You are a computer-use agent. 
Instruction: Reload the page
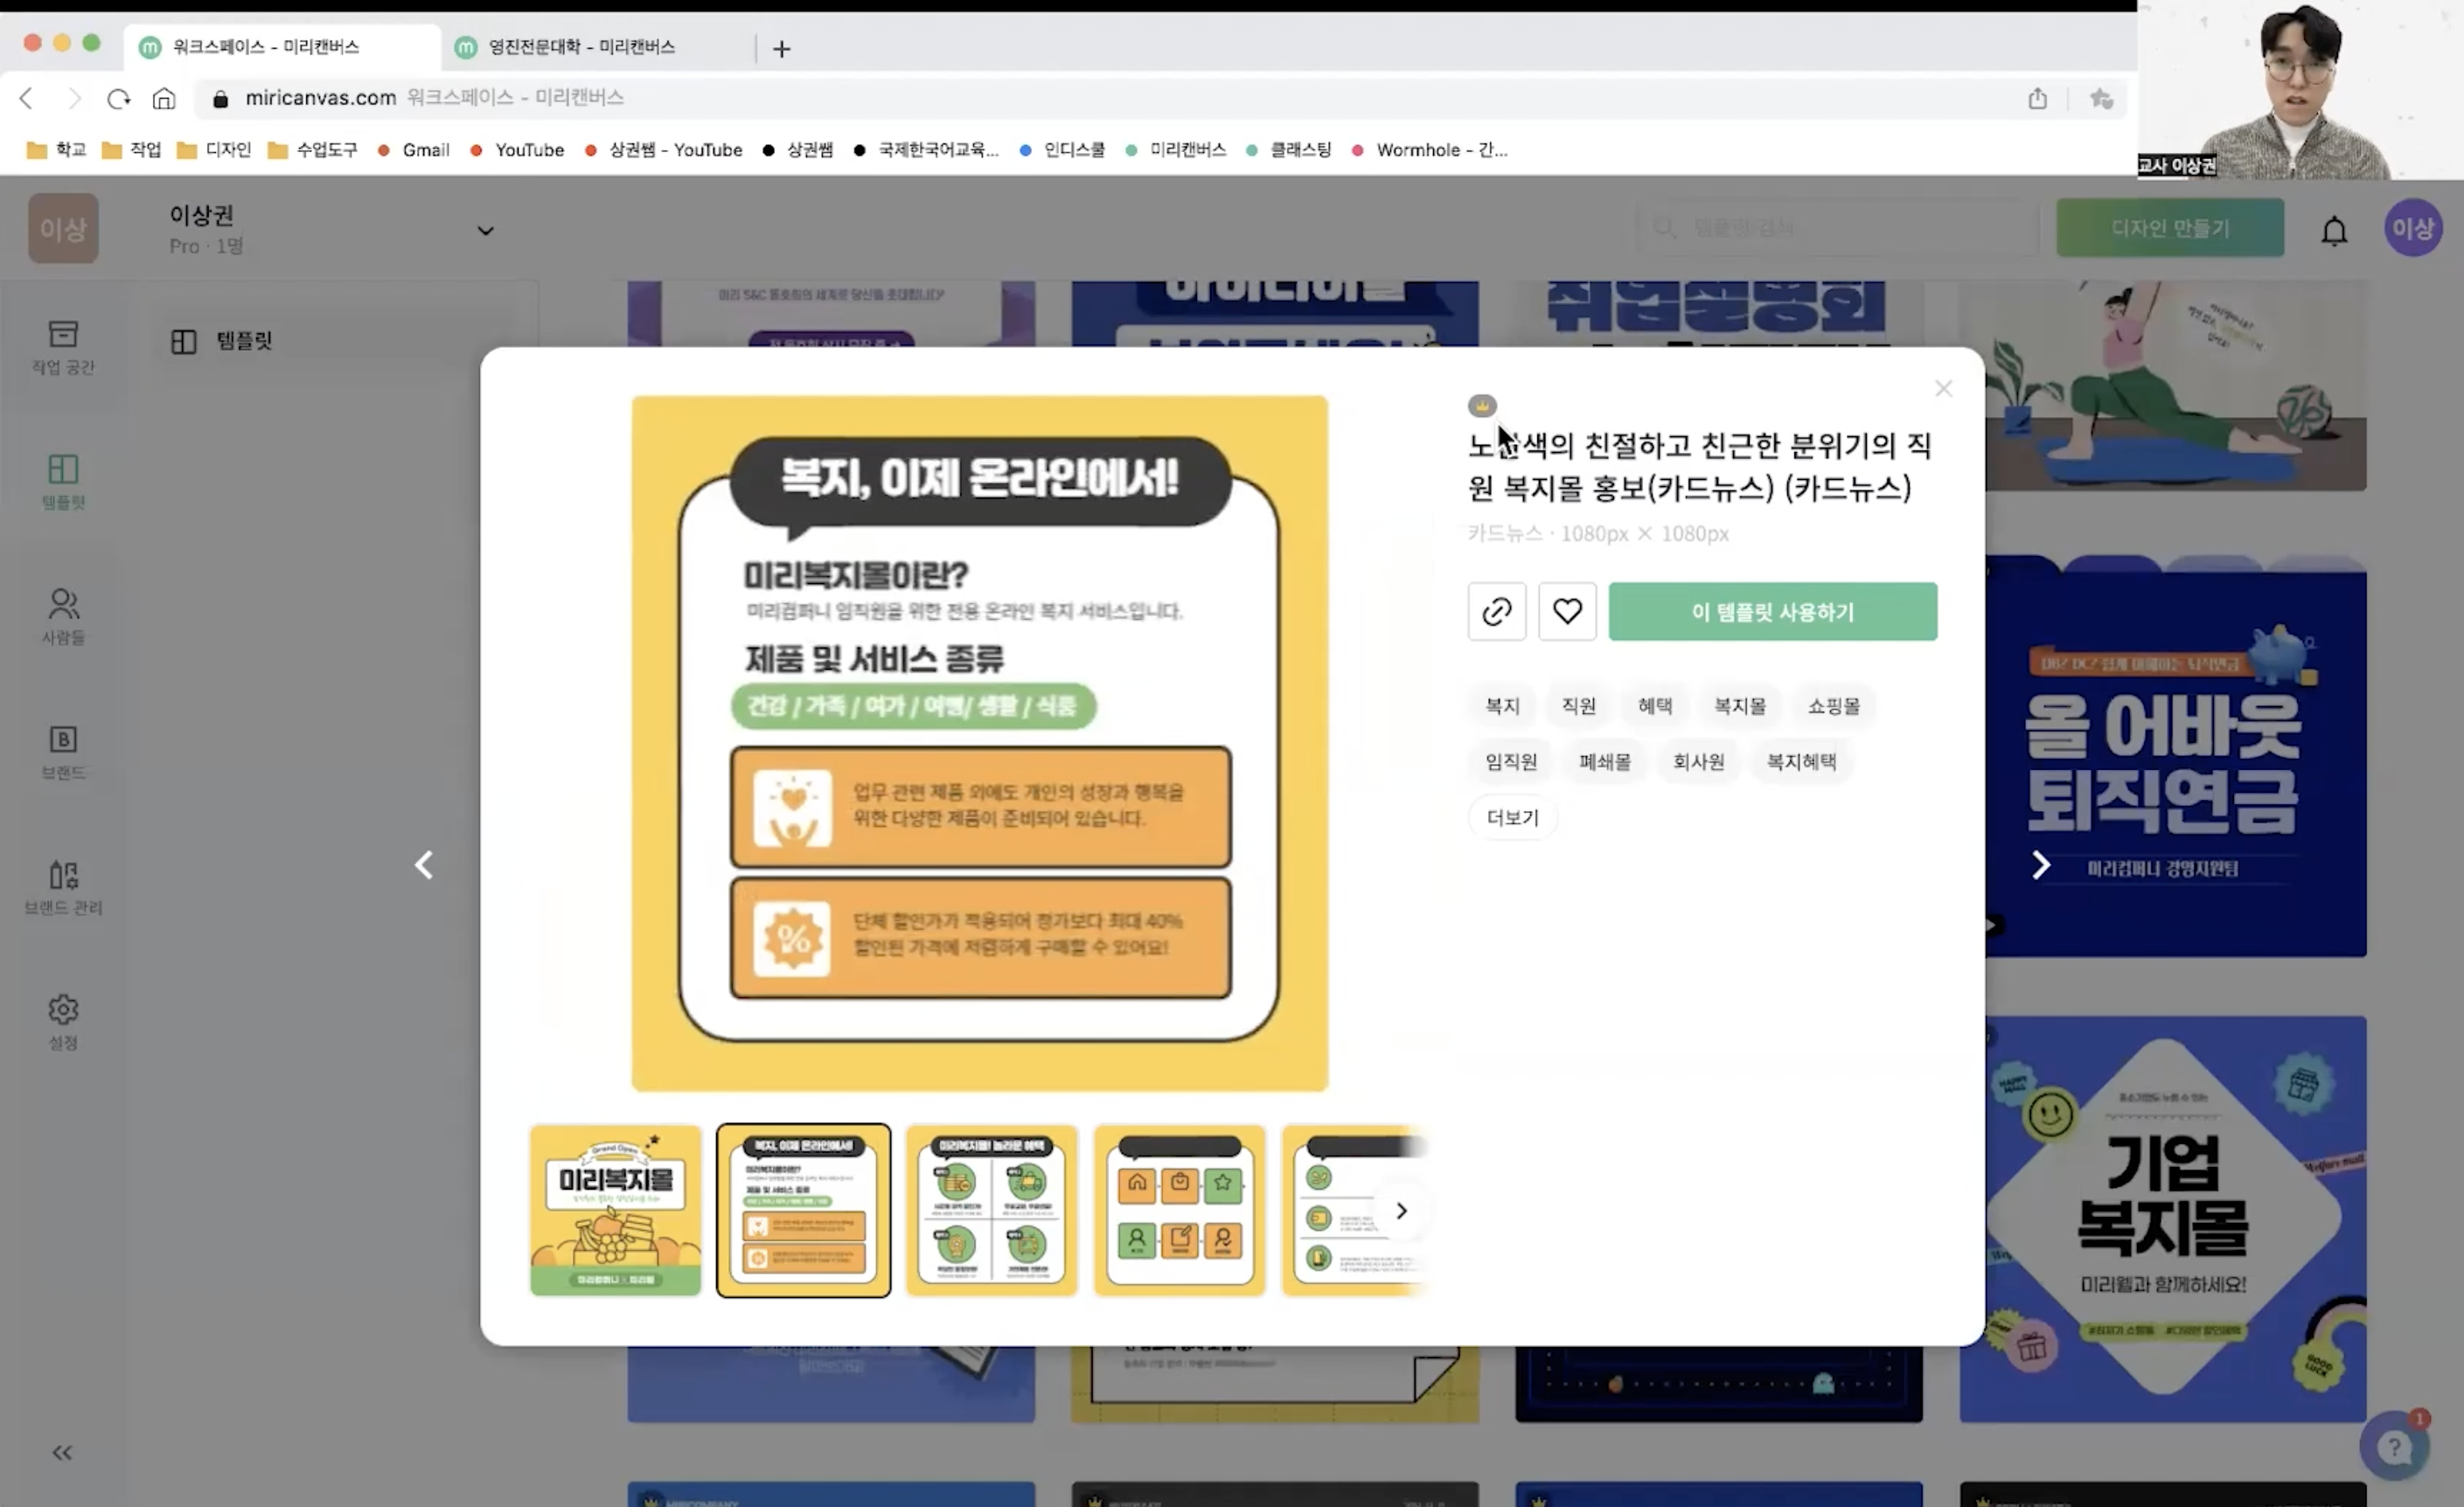point(119,98)
